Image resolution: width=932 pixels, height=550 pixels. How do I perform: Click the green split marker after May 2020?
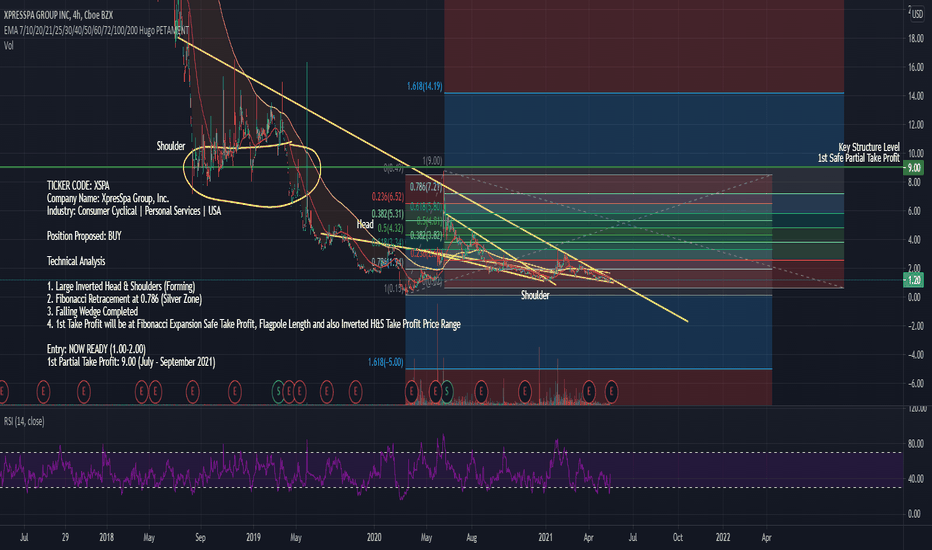pyautogui.click(x=446, y=391)
